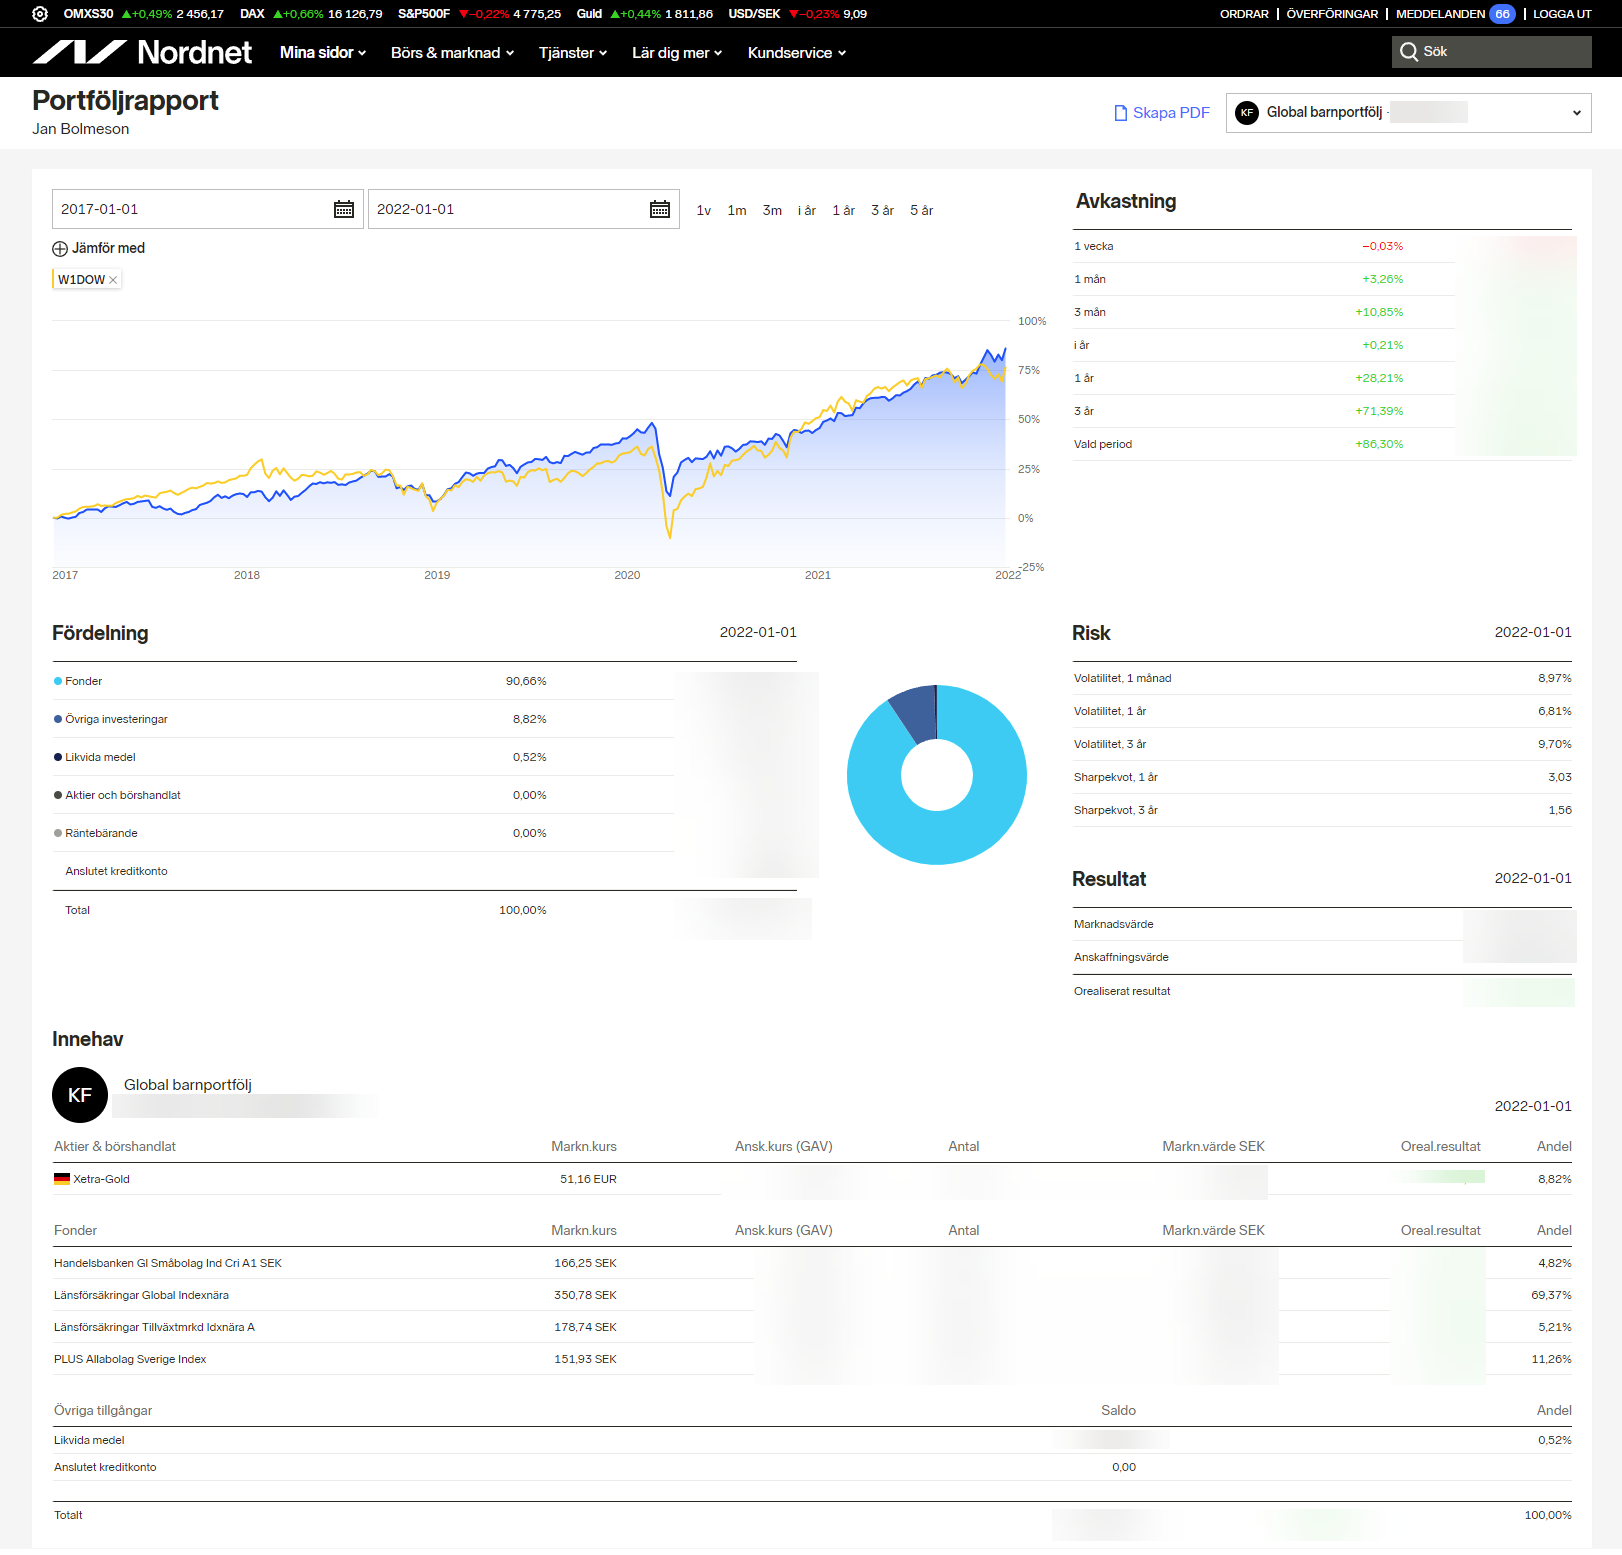Remove the W1DOW comparison tag
Screen dimensions: 1622x1555
113,280
